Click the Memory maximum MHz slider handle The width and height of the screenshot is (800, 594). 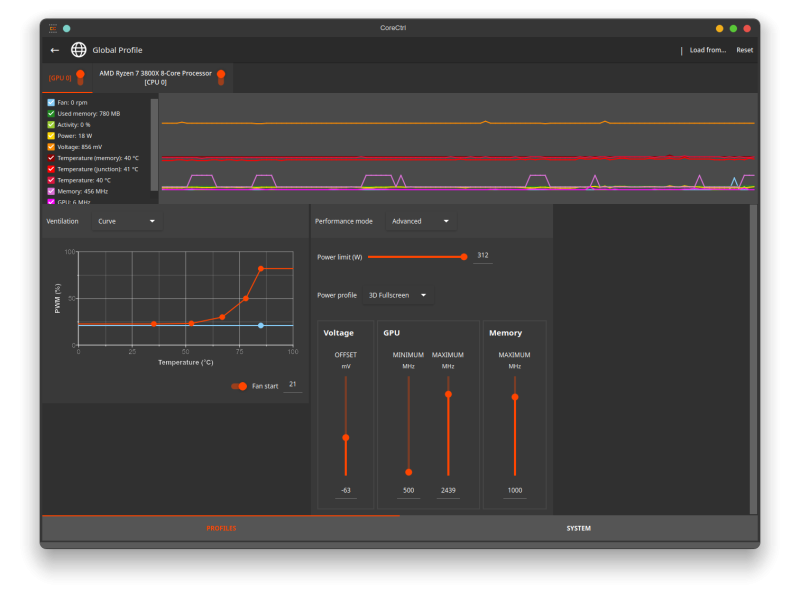(x=515, y=397)
